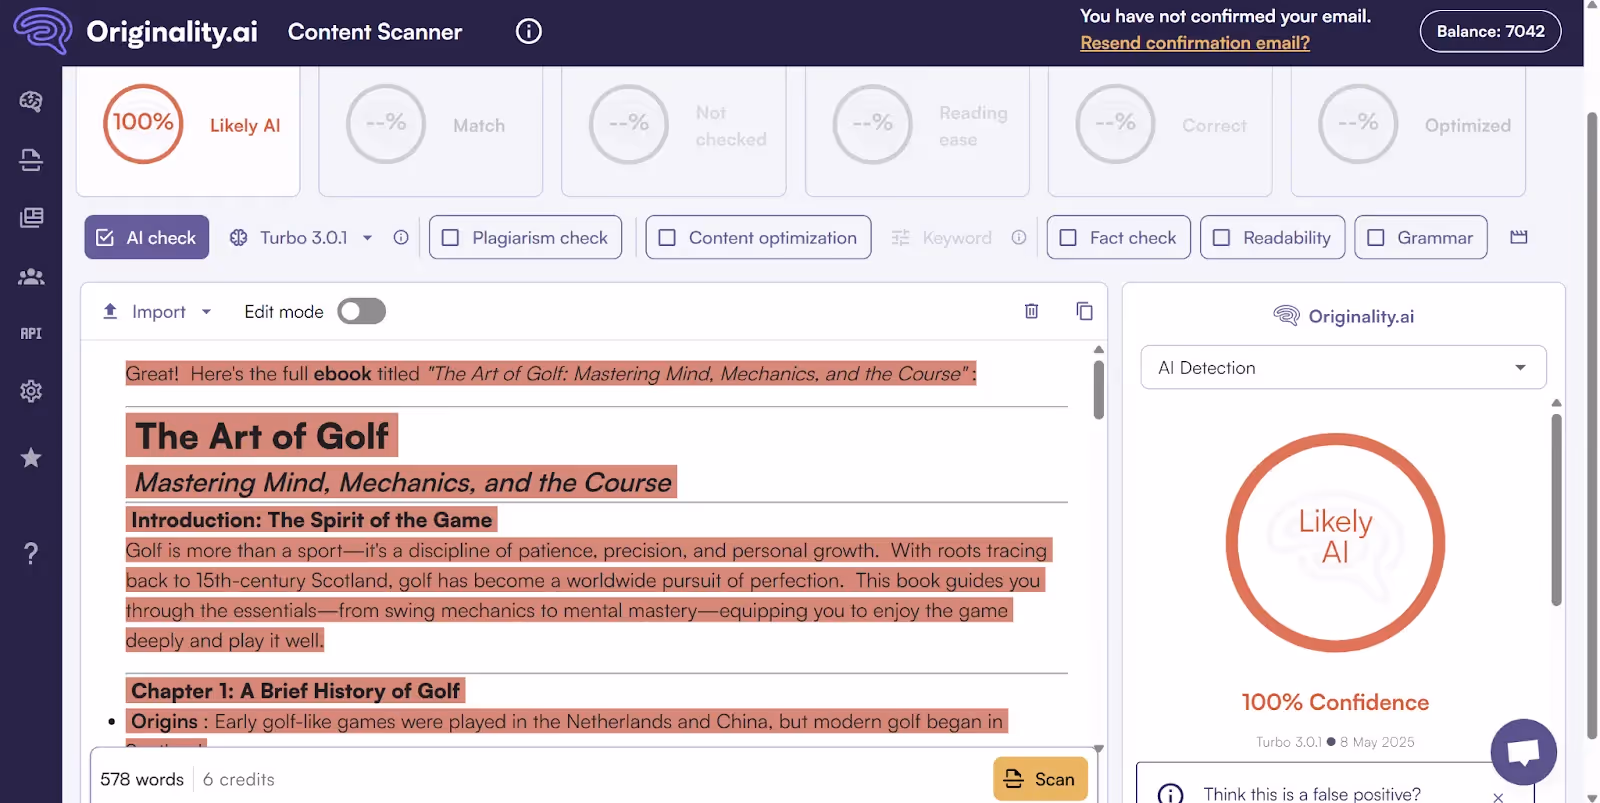Enable the Plagiarism check checkbox
The image size is (1600, 803).
(x=451, y=238)
